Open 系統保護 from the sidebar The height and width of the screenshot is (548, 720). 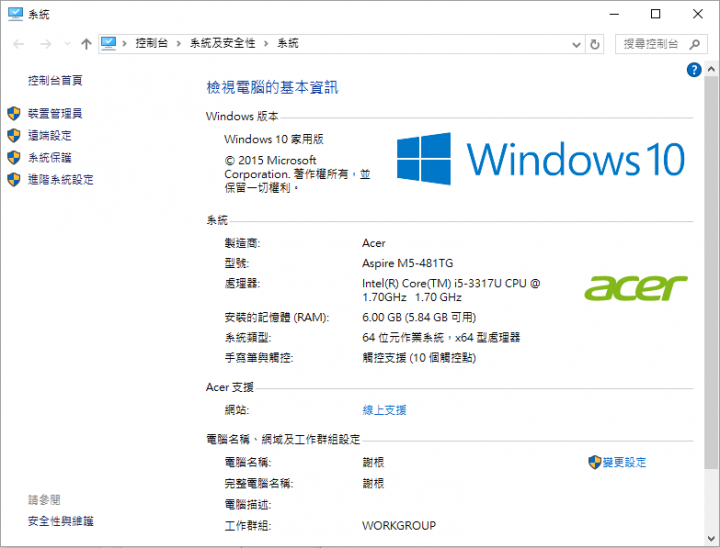tap(50, 158)
